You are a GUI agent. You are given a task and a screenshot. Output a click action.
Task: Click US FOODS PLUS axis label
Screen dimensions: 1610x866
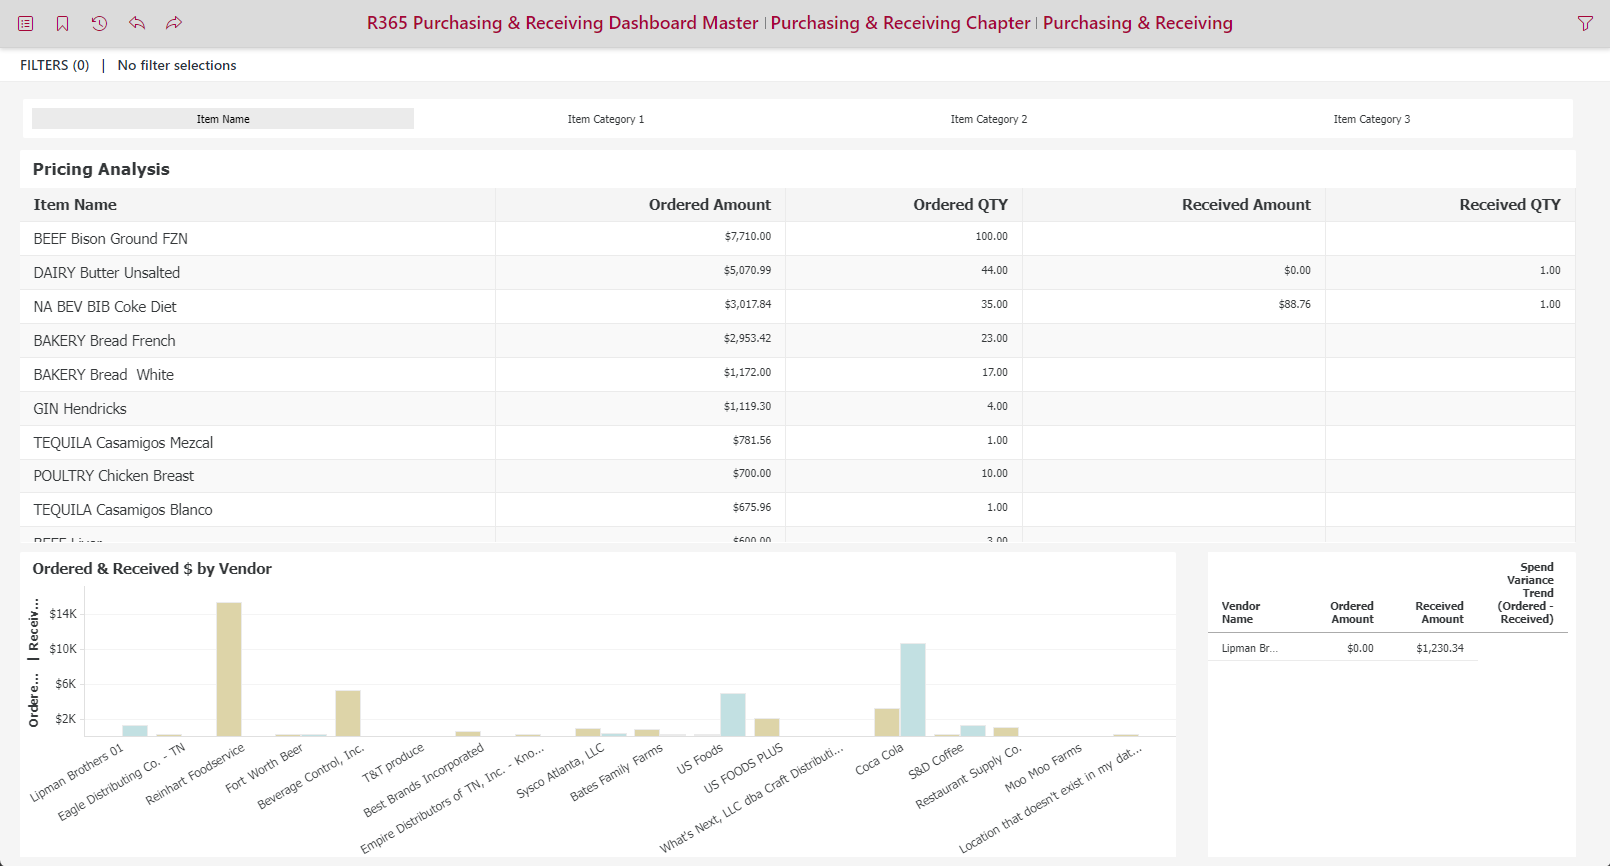point(743,768)
